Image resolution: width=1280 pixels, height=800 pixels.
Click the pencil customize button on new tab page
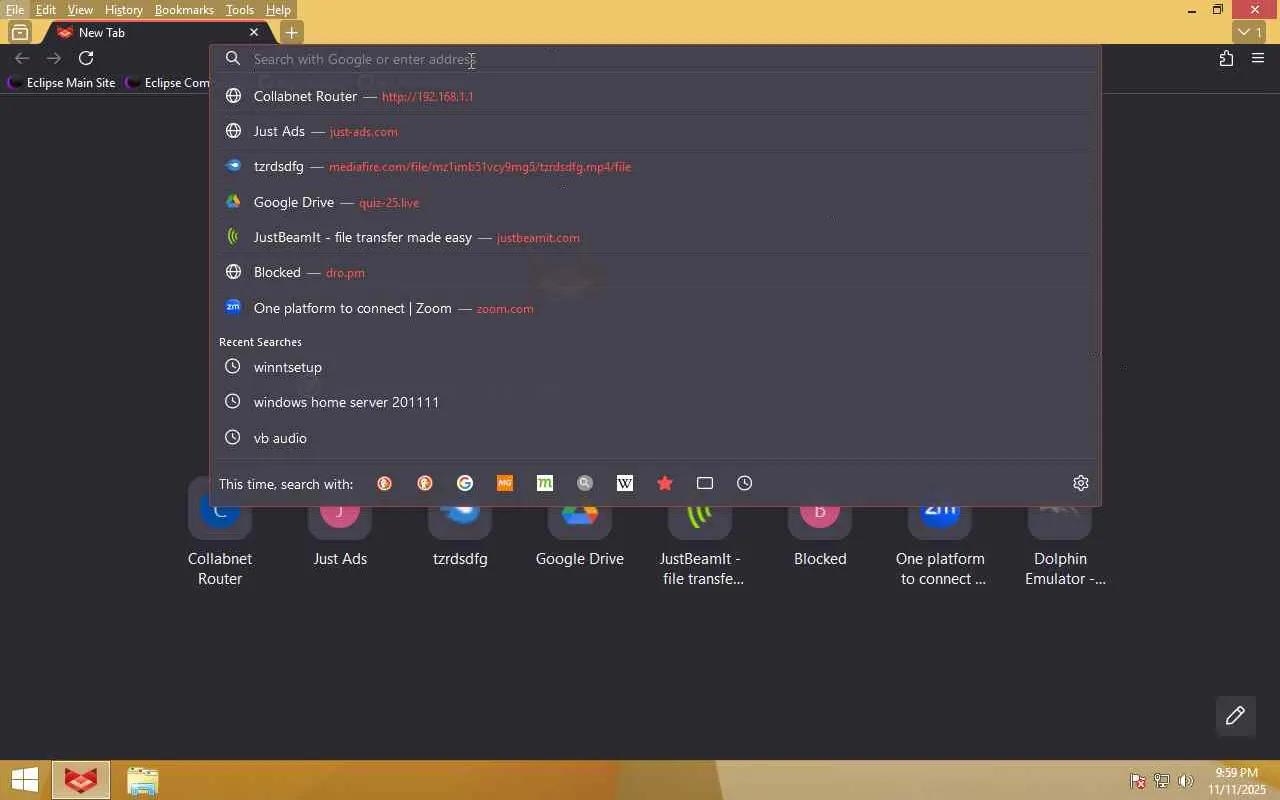(x=1235, y=715)
